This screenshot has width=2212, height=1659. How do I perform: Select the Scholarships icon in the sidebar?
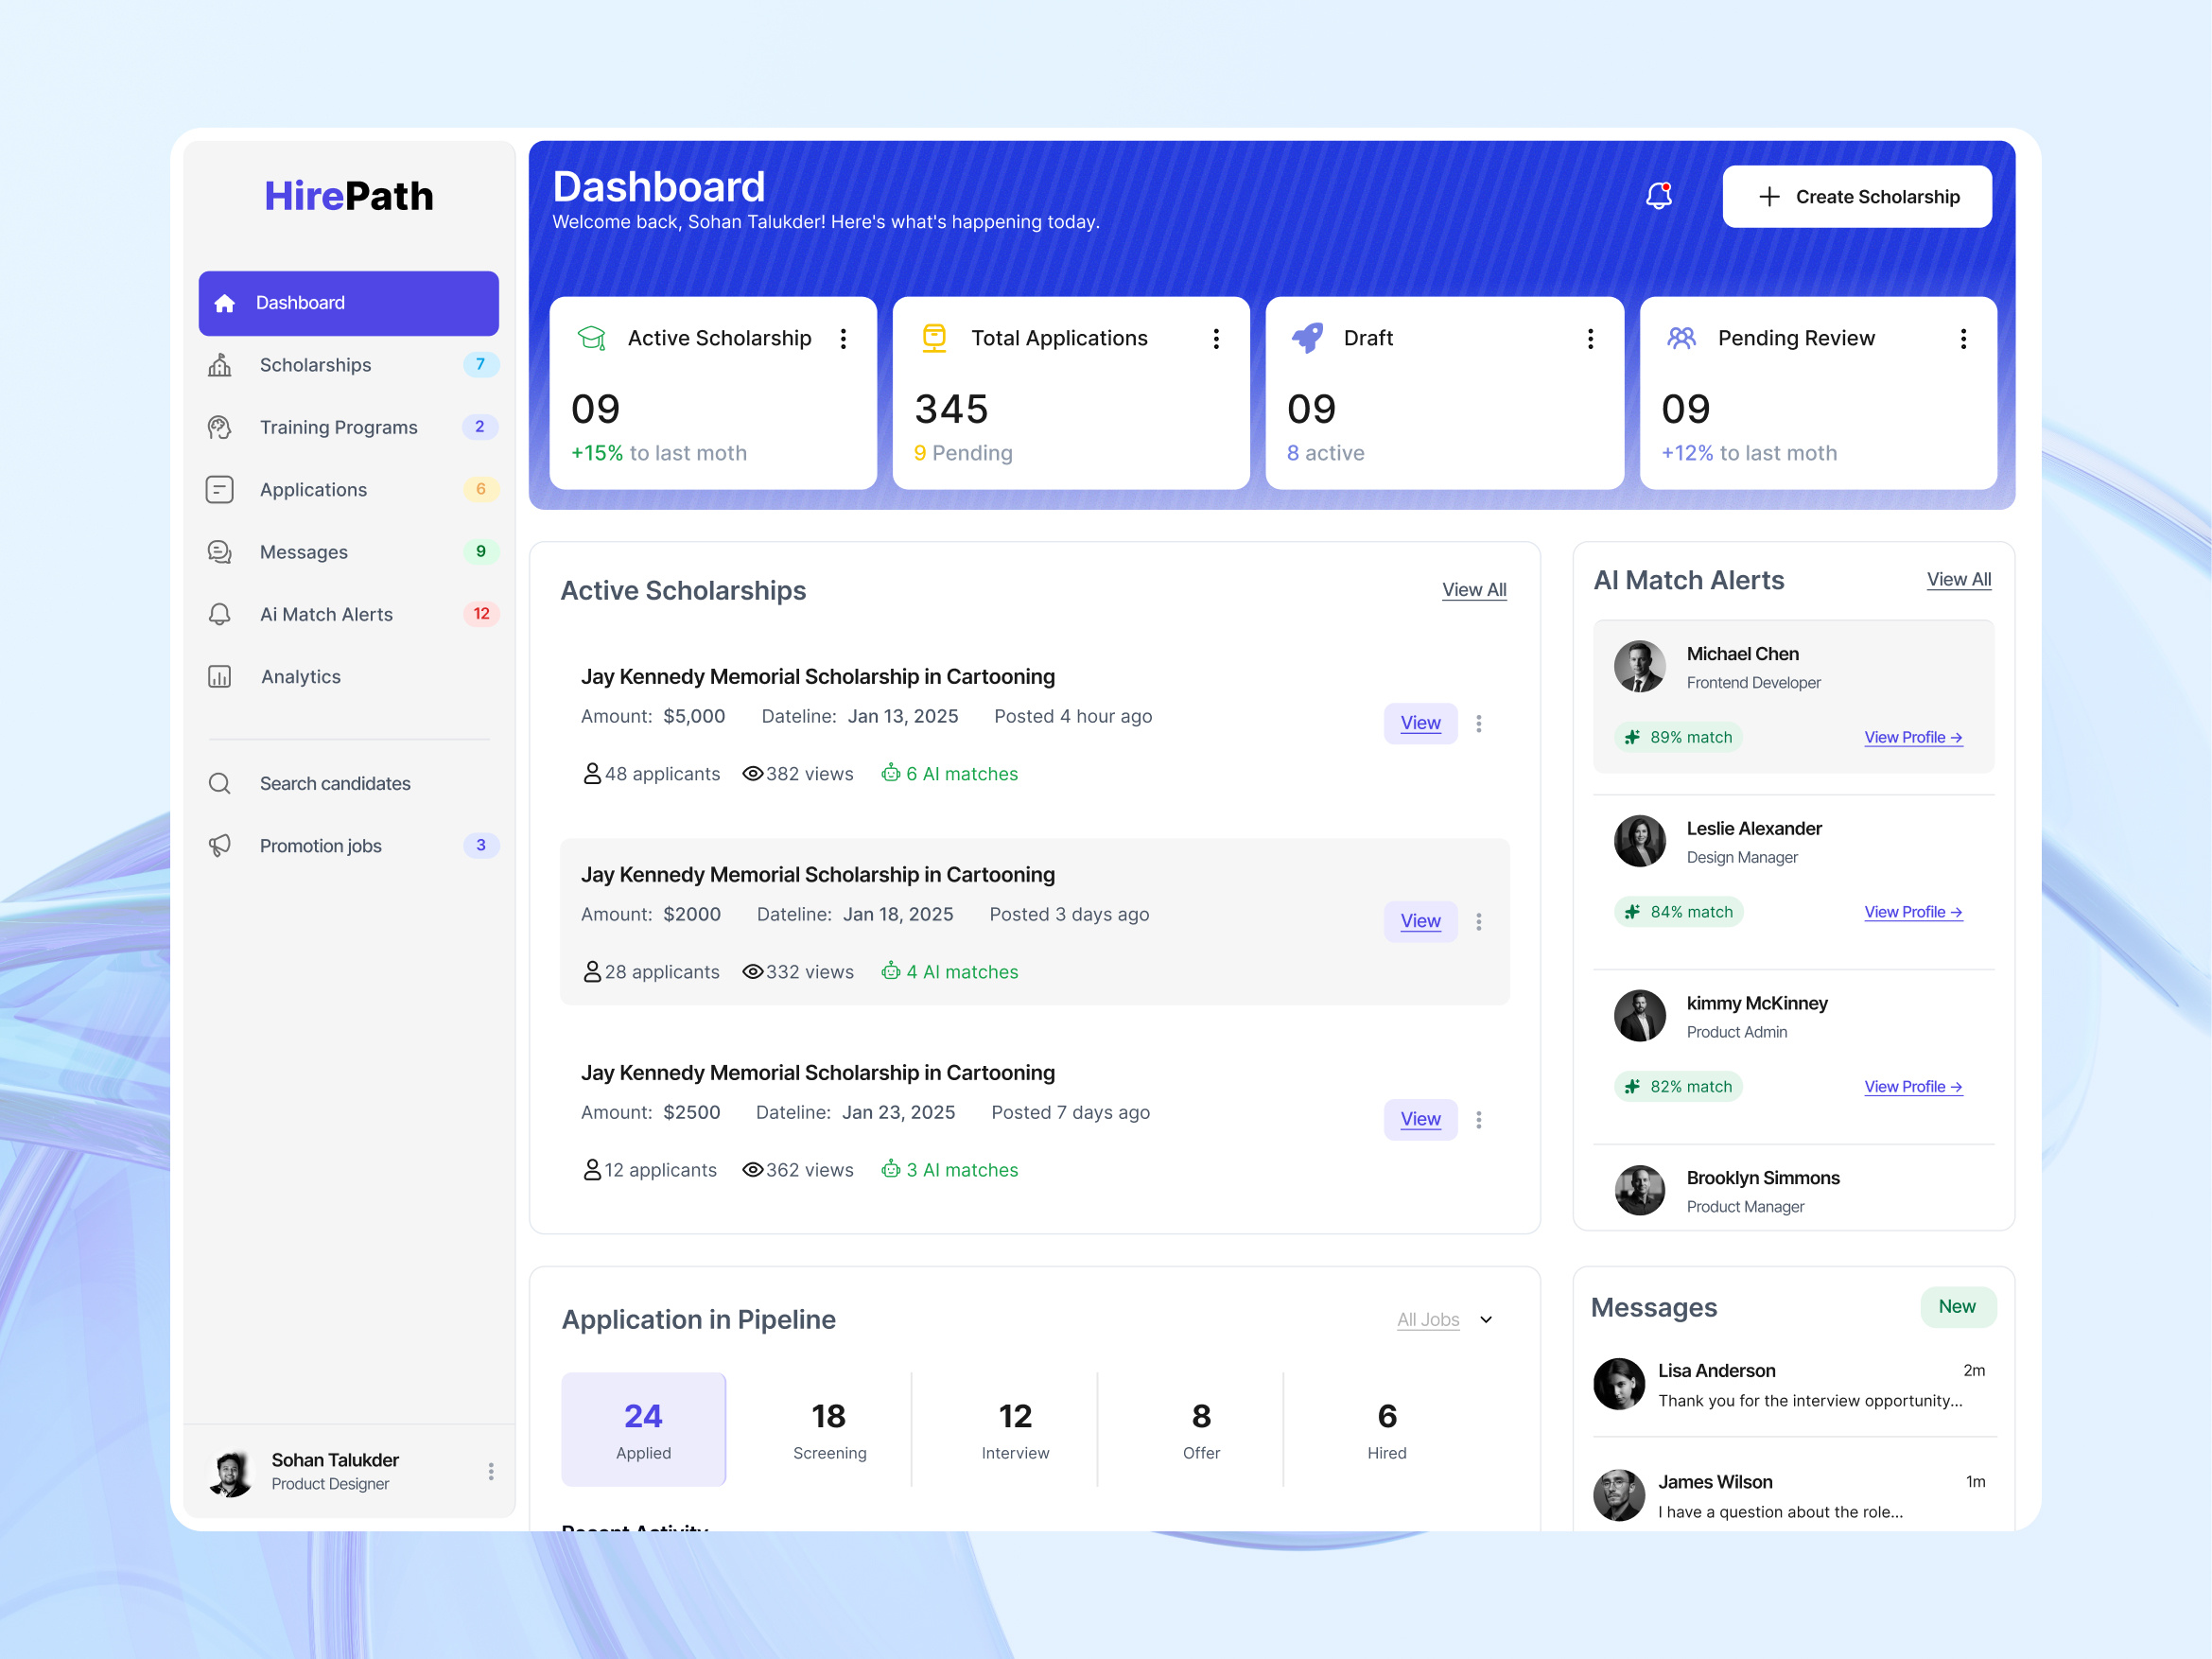tap(220, 365)
